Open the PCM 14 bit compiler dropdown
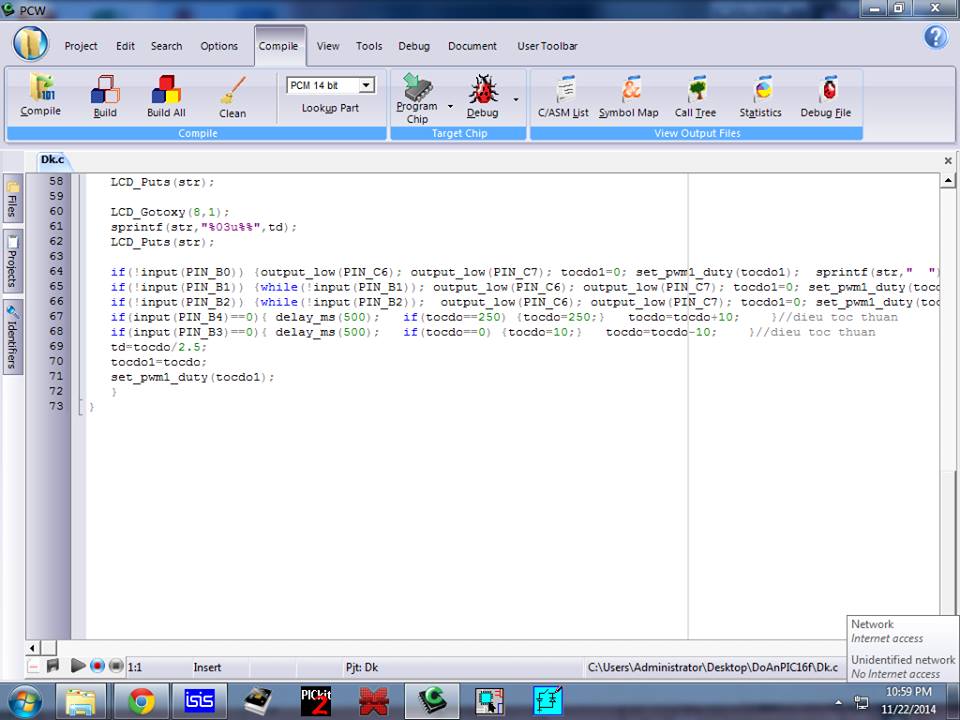 366,85
